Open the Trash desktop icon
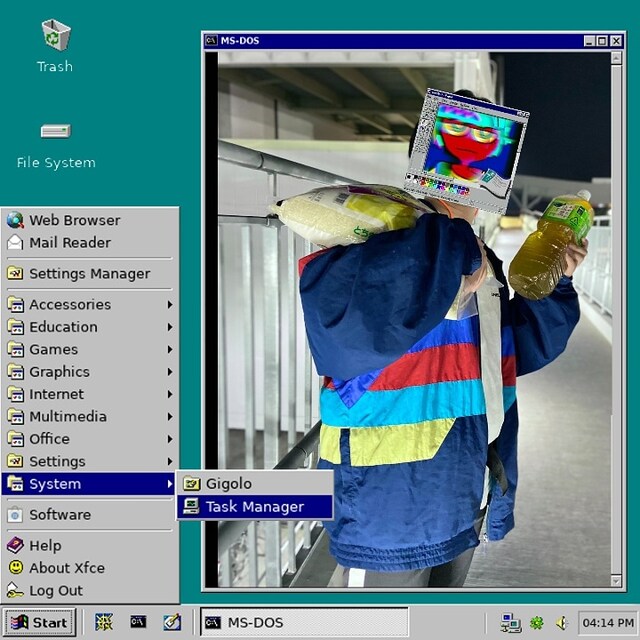Image resolution: width=640 pixels, height=640 pixels. coord(55,38)
